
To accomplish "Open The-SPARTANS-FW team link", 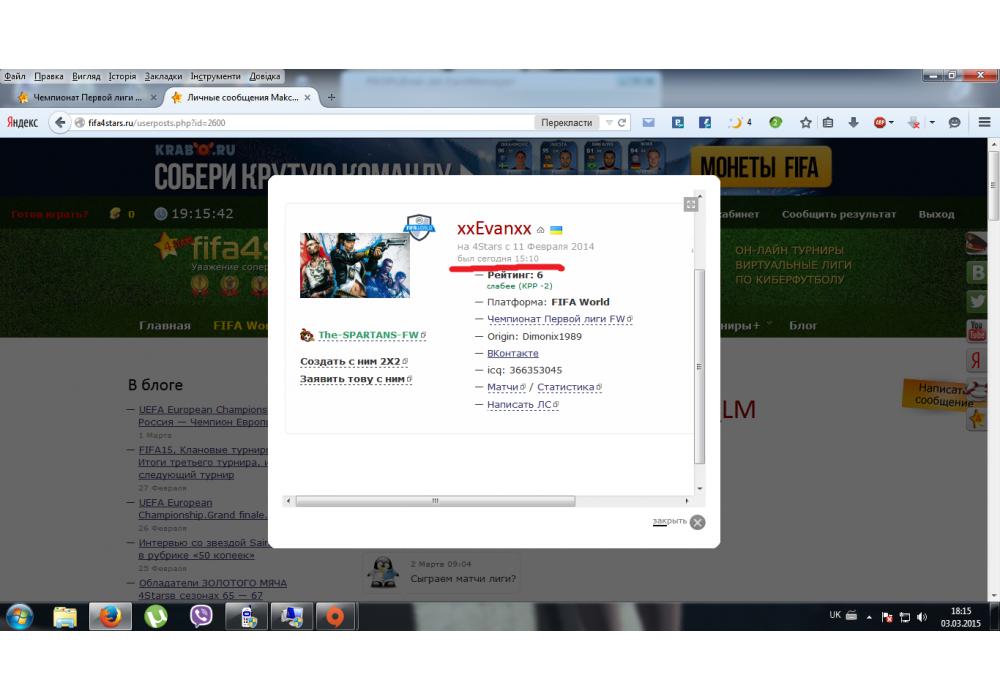I will pyautogui.click(x=369, y=335).
